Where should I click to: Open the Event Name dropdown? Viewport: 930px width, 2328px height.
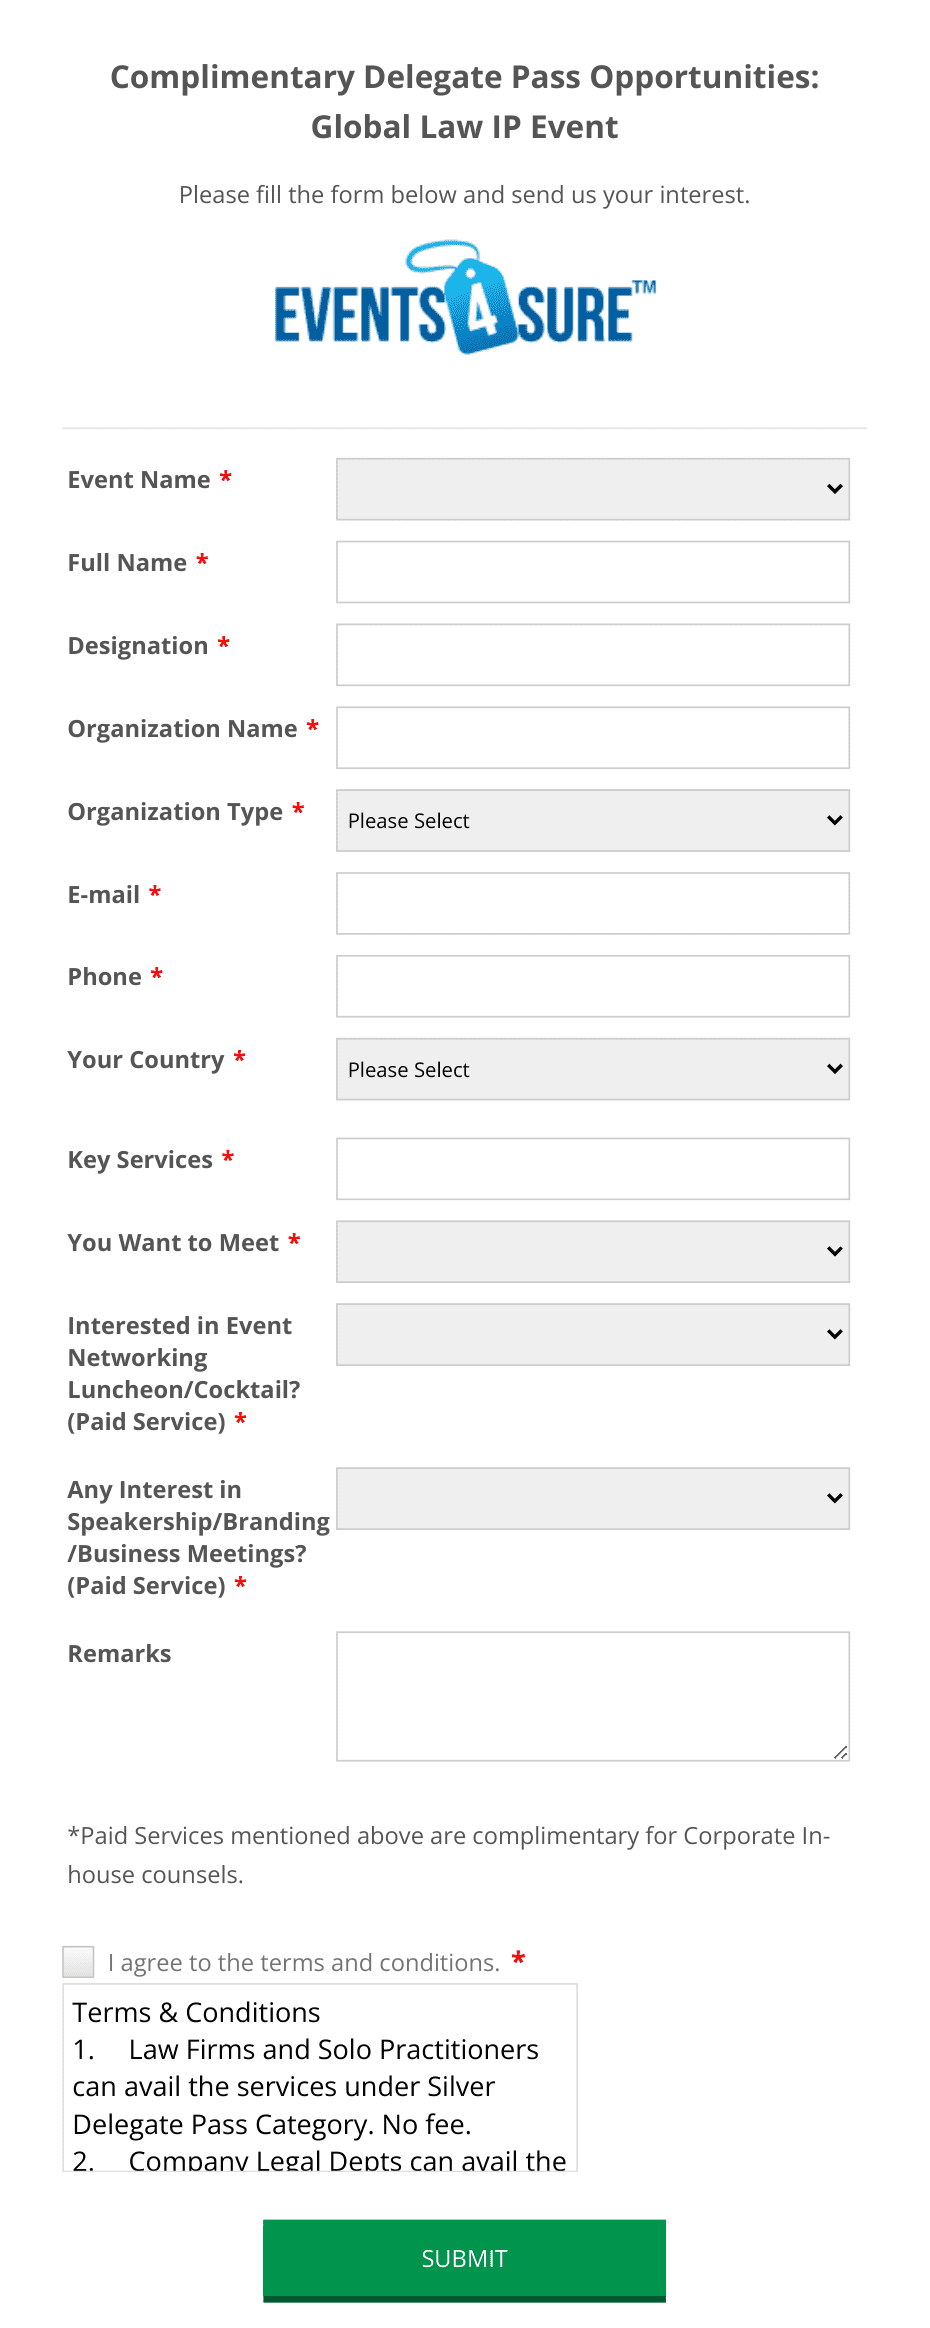coord(592,488)
